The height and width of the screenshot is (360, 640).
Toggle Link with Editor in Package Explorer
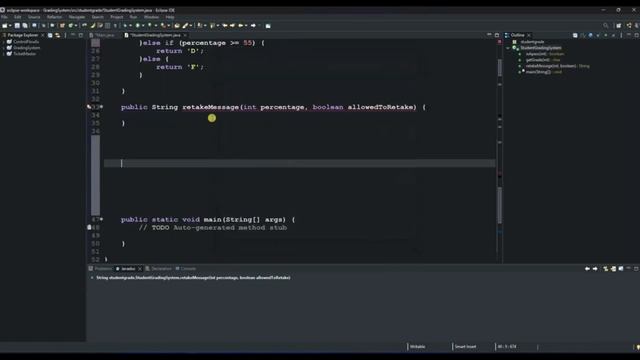(58, 35)
